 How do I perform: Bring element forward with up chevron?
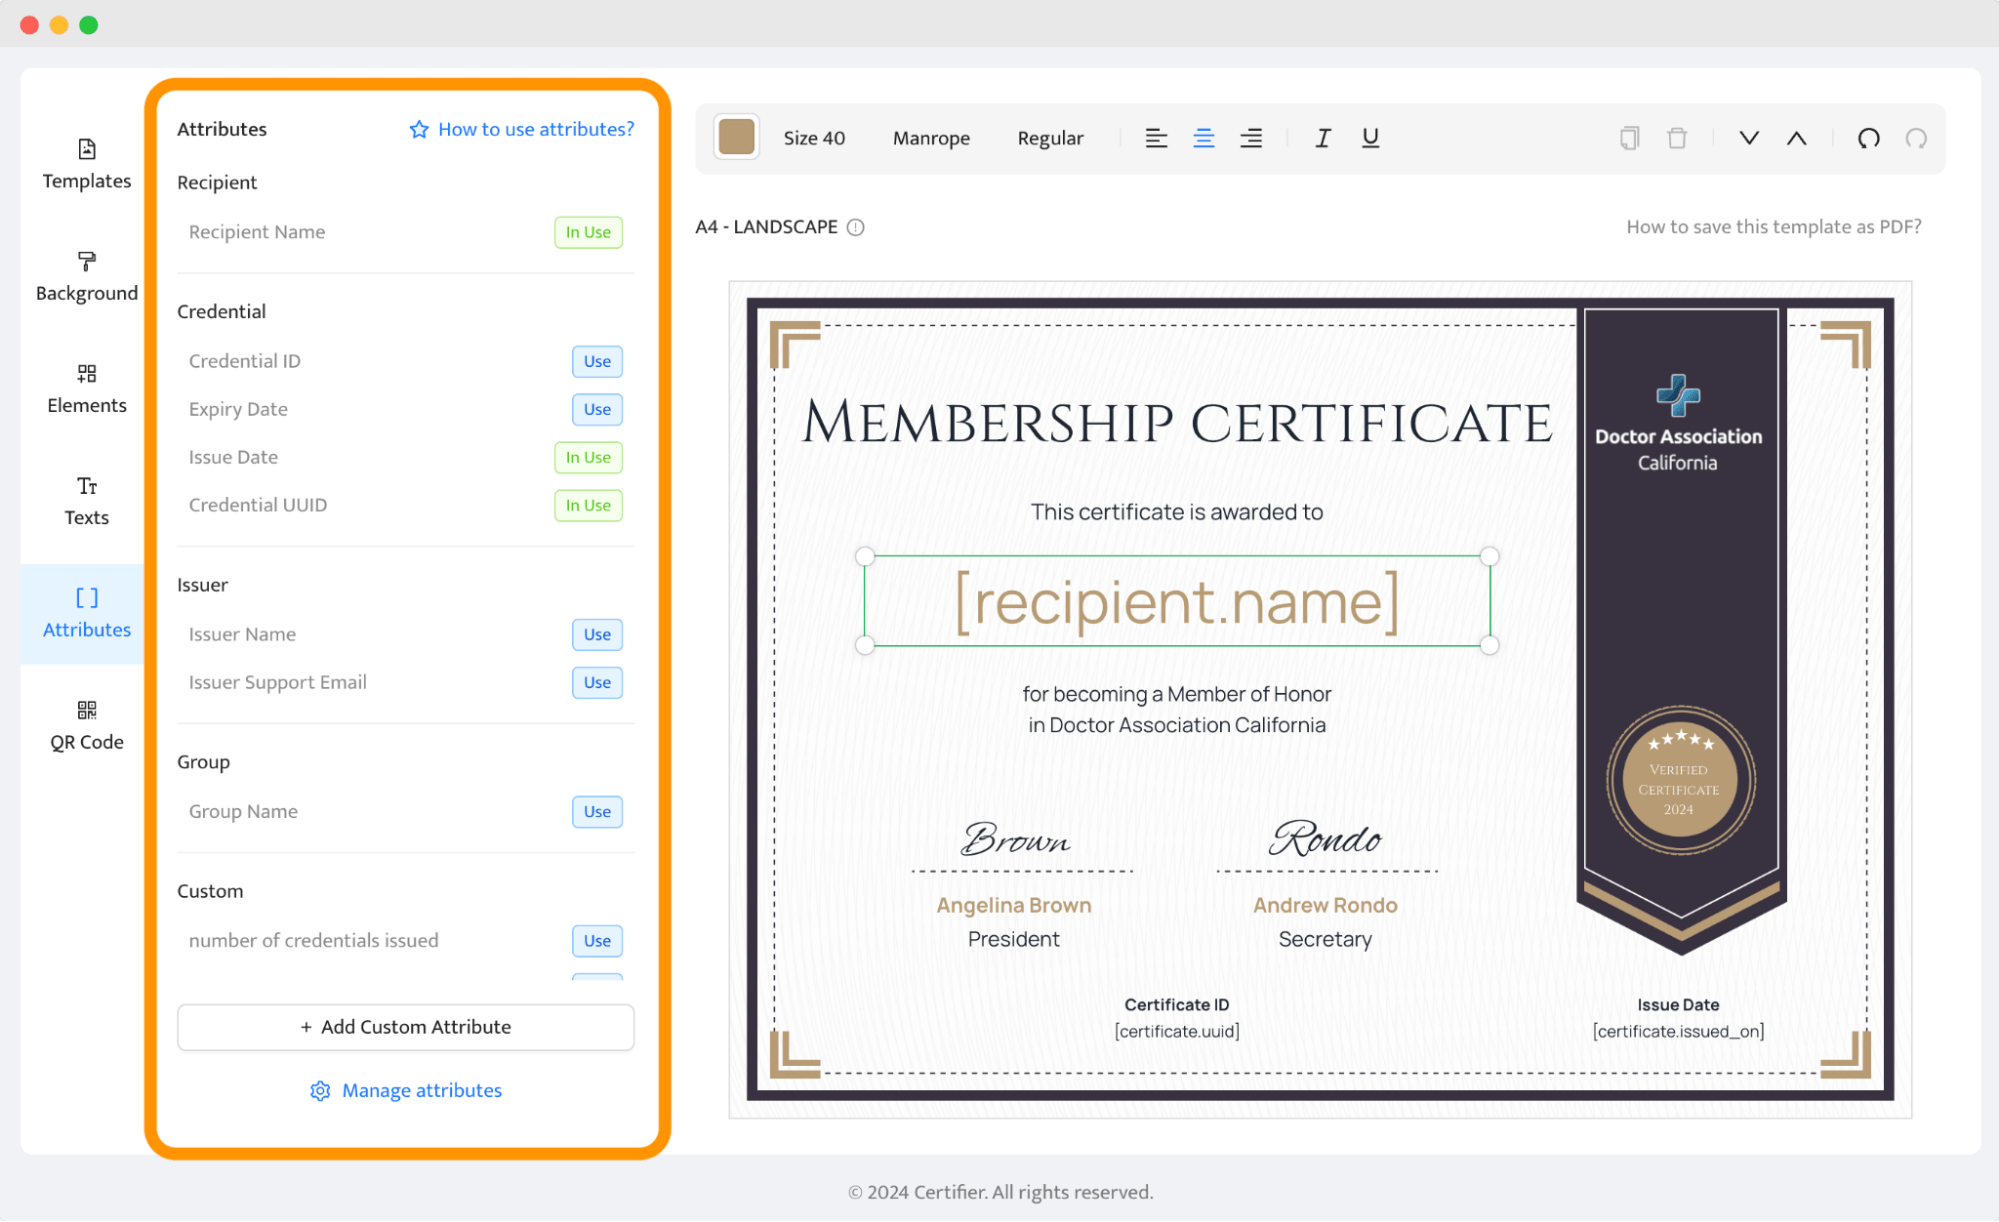1797,138
